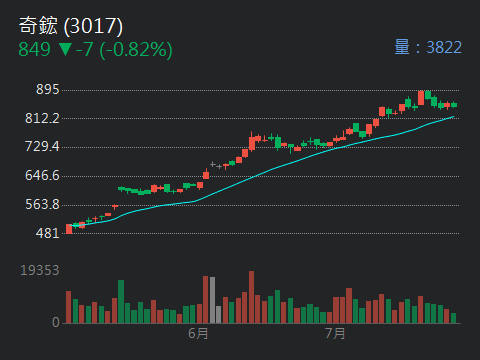480x360 pixels.
Task: Click the 729.4 price axis label
Action: pyautogui.click(x=42, y=146)
